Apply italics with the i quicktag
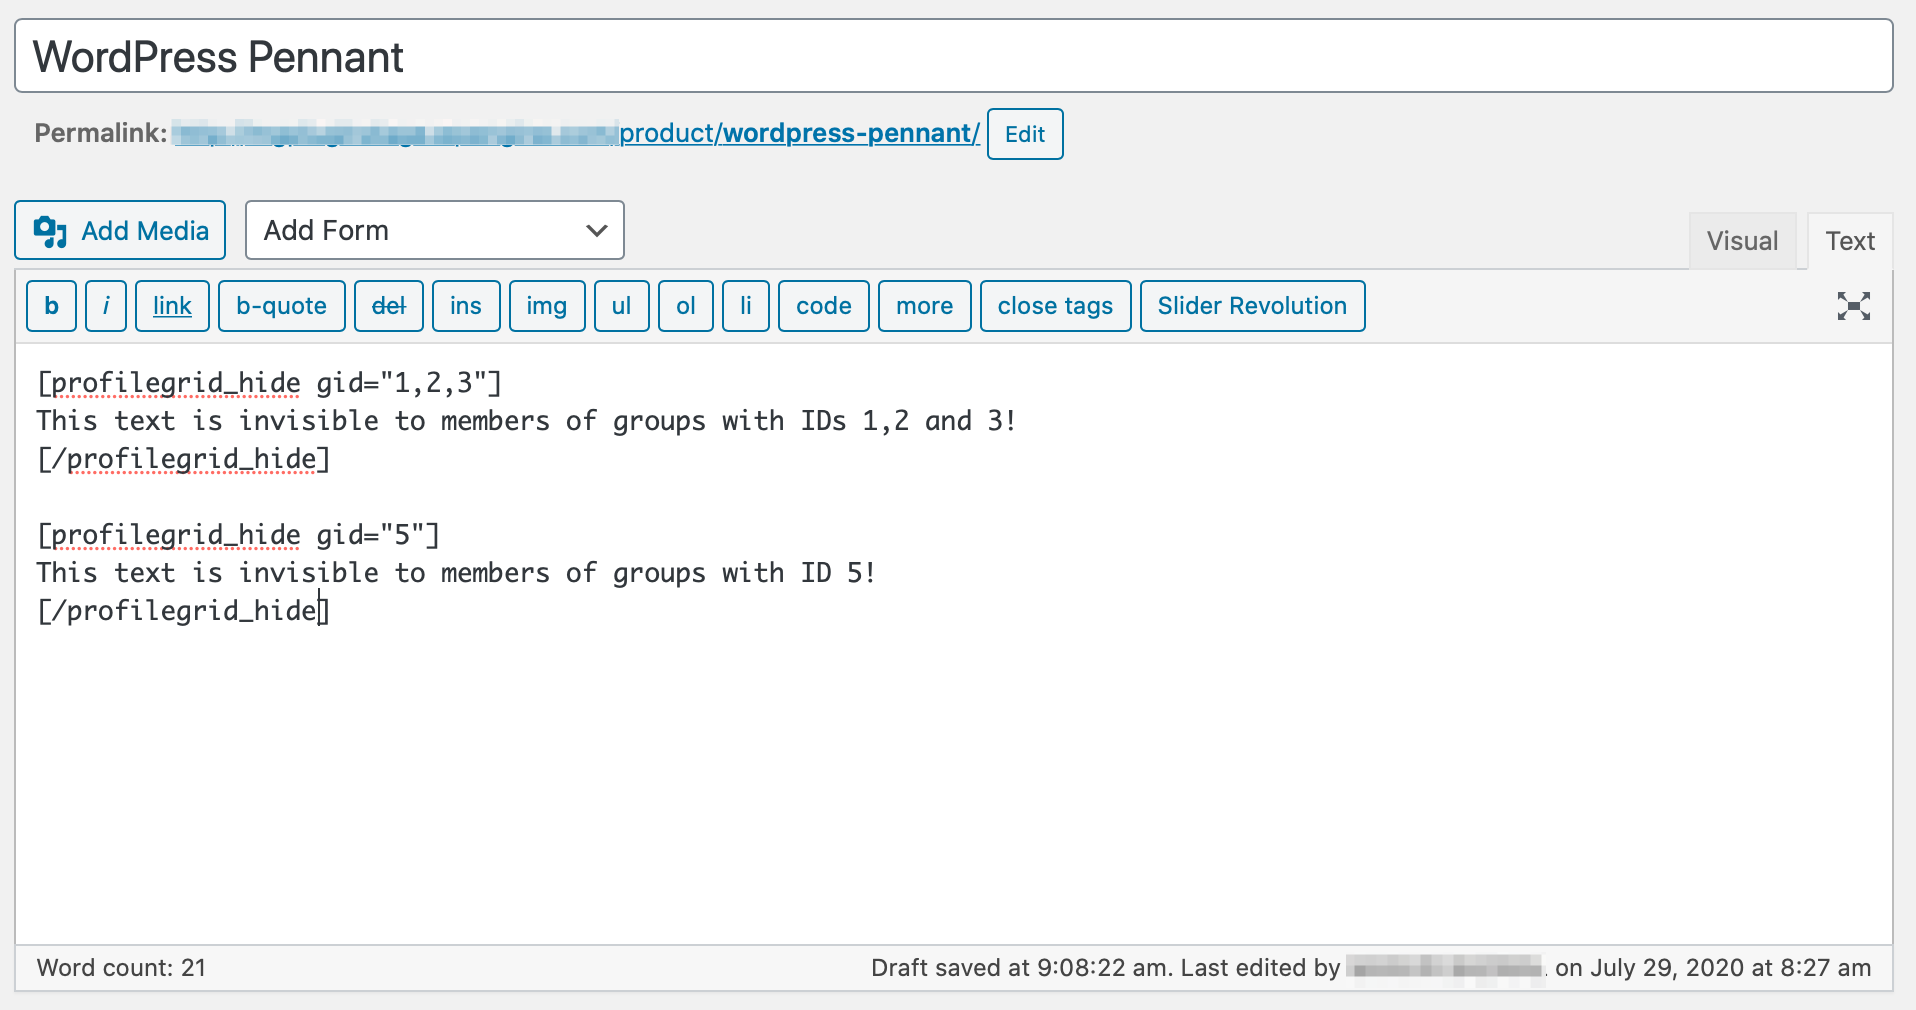Image resolution: width=1916 pixels, height=1010 pixels. pyautogui.click(x=105, y=306)
